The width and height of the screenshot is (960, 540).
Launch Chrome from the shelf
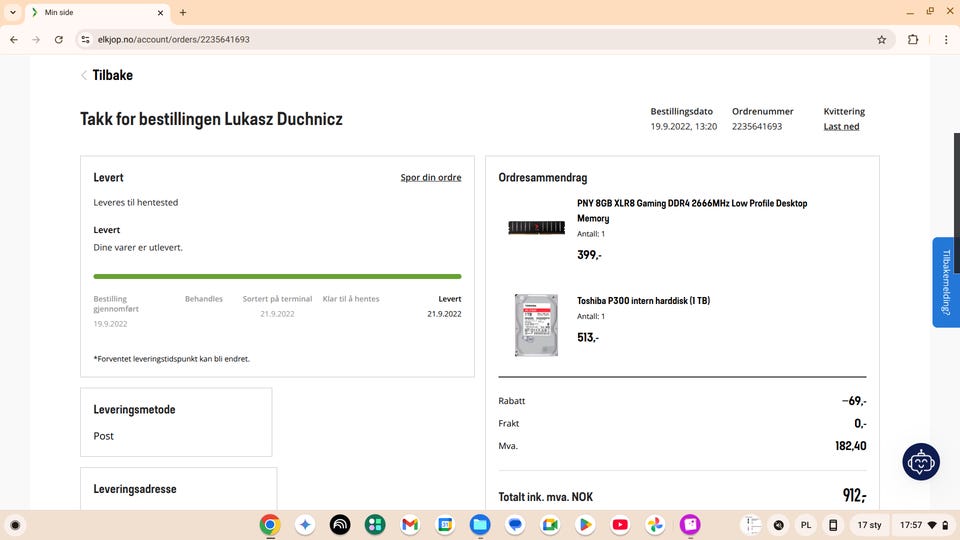click(270, 525)
